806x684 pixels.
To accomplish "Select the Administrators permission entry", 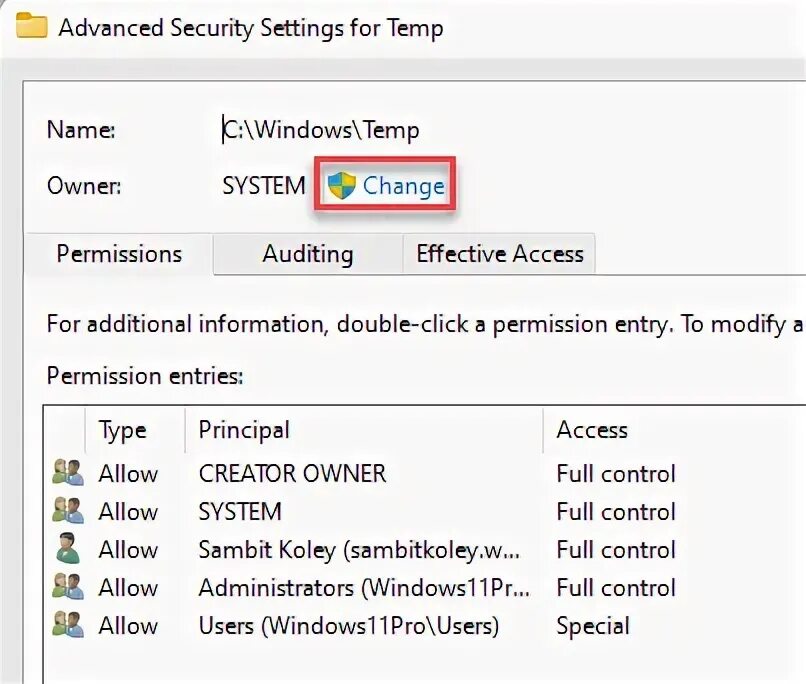I will (364, 588).
